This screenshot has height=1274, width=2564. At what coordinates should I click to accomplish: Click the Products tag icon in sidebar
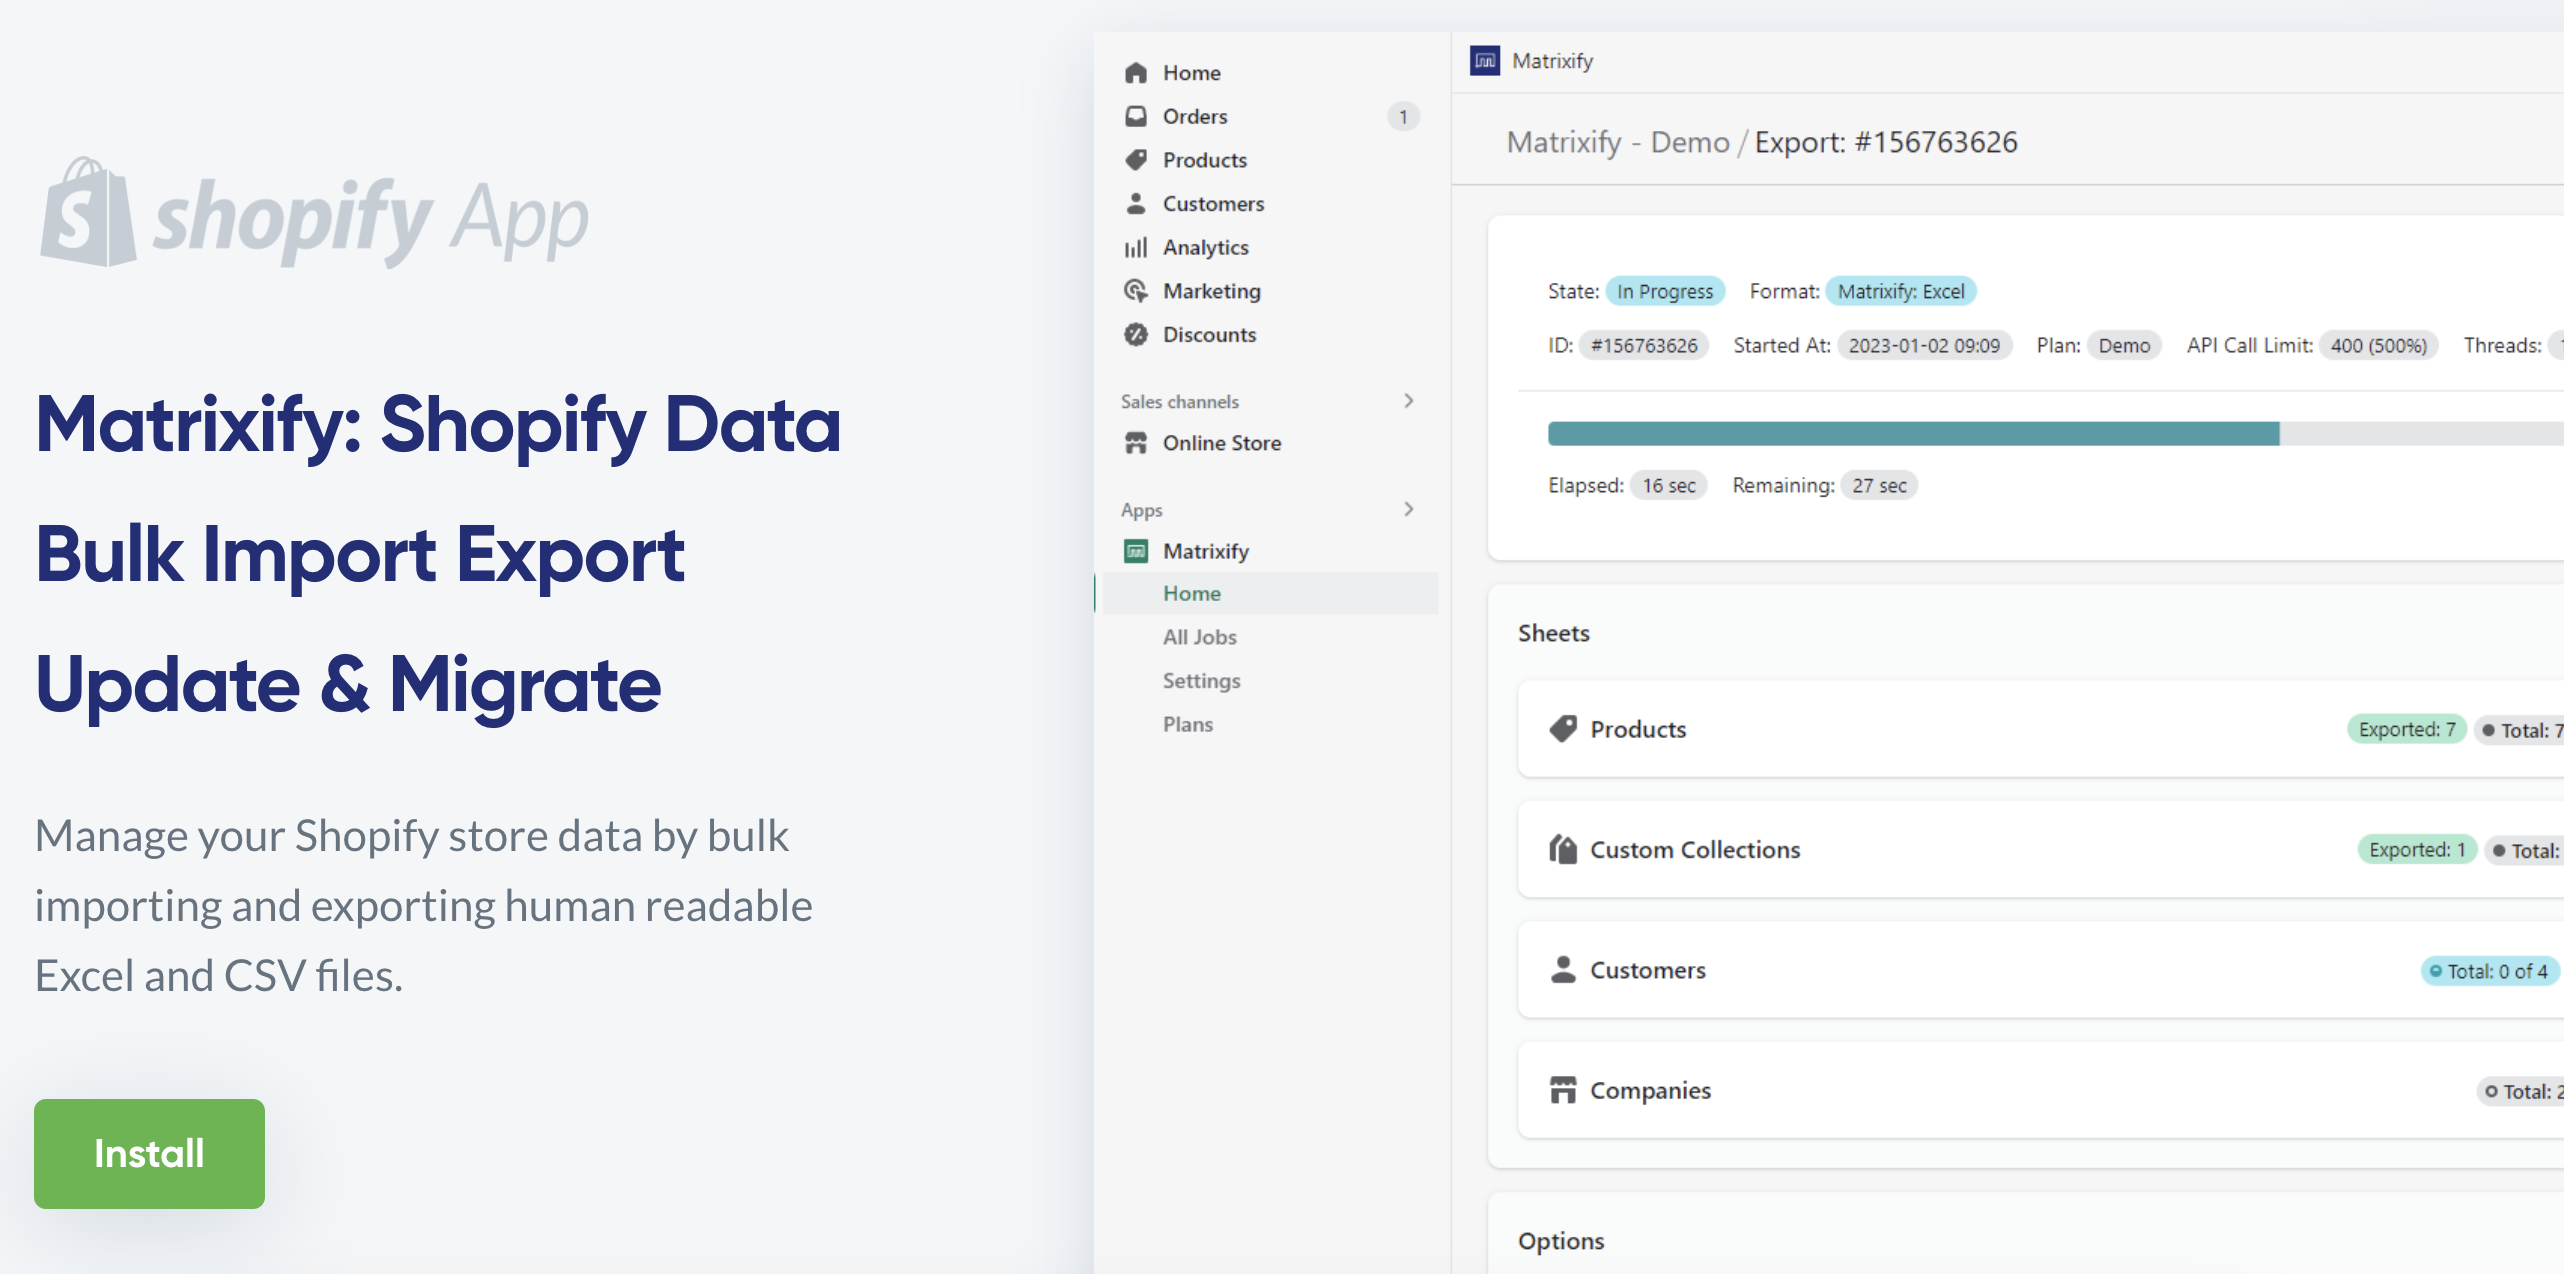coord(1135,160)
